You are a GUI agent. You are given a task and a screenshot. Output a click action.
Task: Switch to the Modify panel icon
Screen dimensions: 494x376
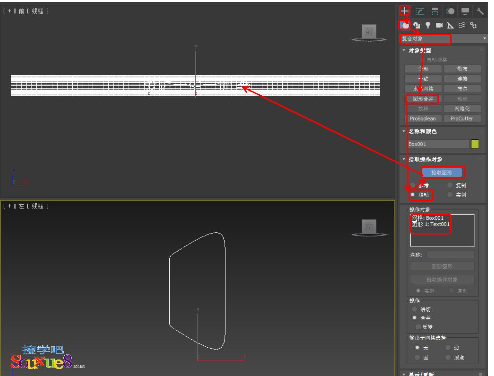click(x=420, y=11)
